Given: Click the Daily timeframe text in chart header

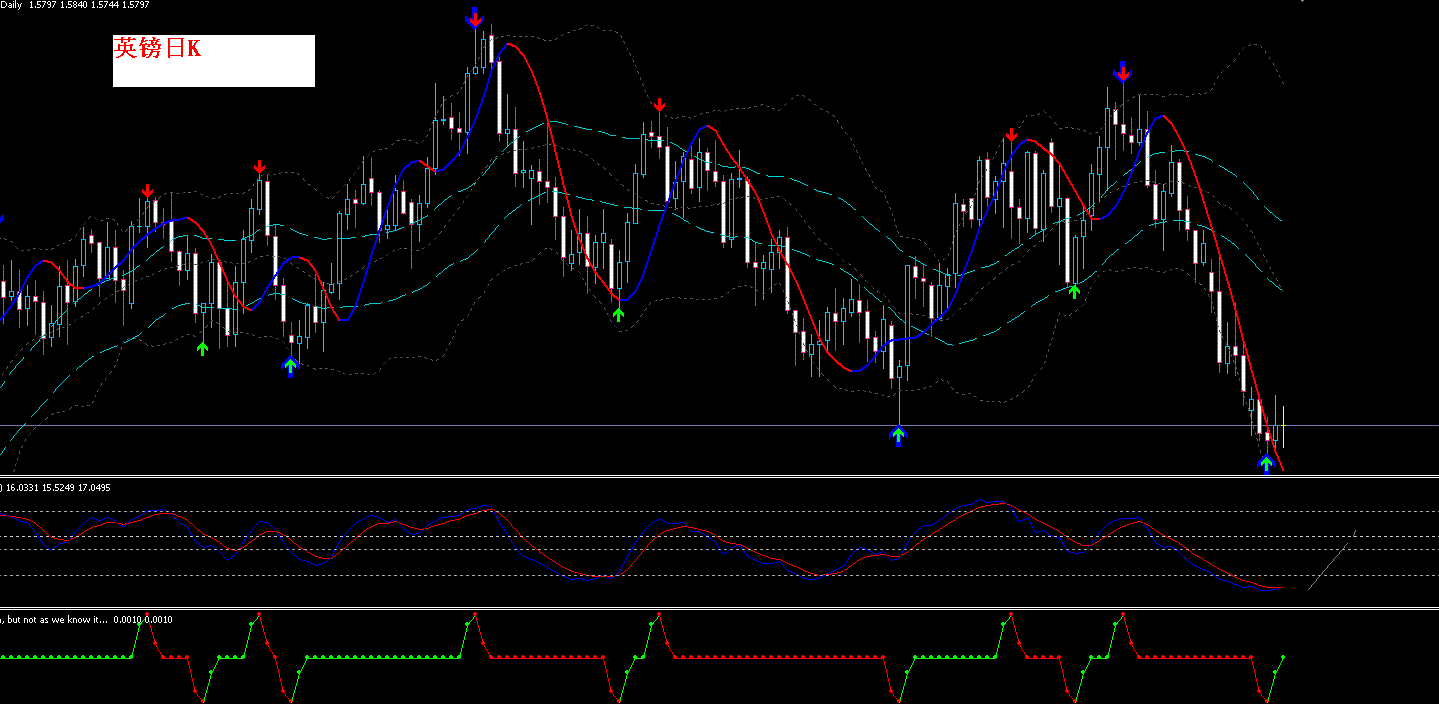Looking at the screenshot, I should pos(12,6).
